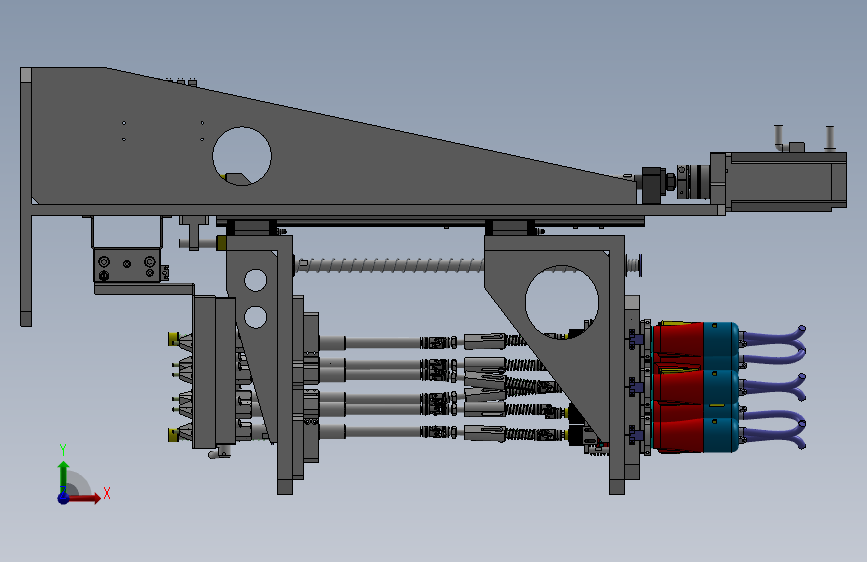
Task: Select the small control box with round connectors
Action: 127,266
